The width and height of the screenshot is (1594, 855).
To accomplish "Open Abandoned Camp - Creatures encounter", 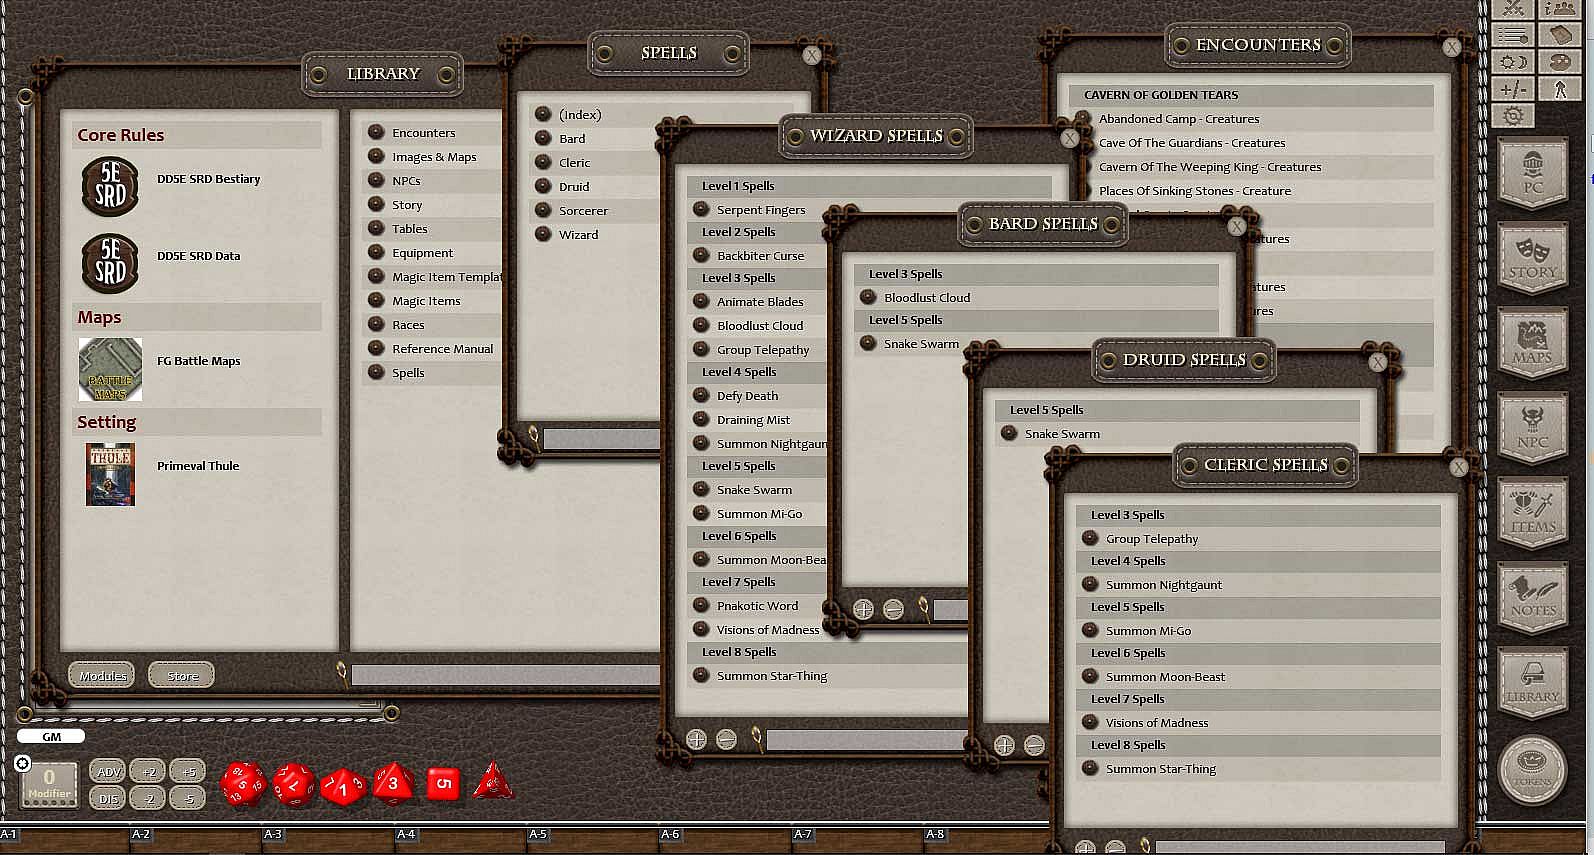I will [1178, 119].
